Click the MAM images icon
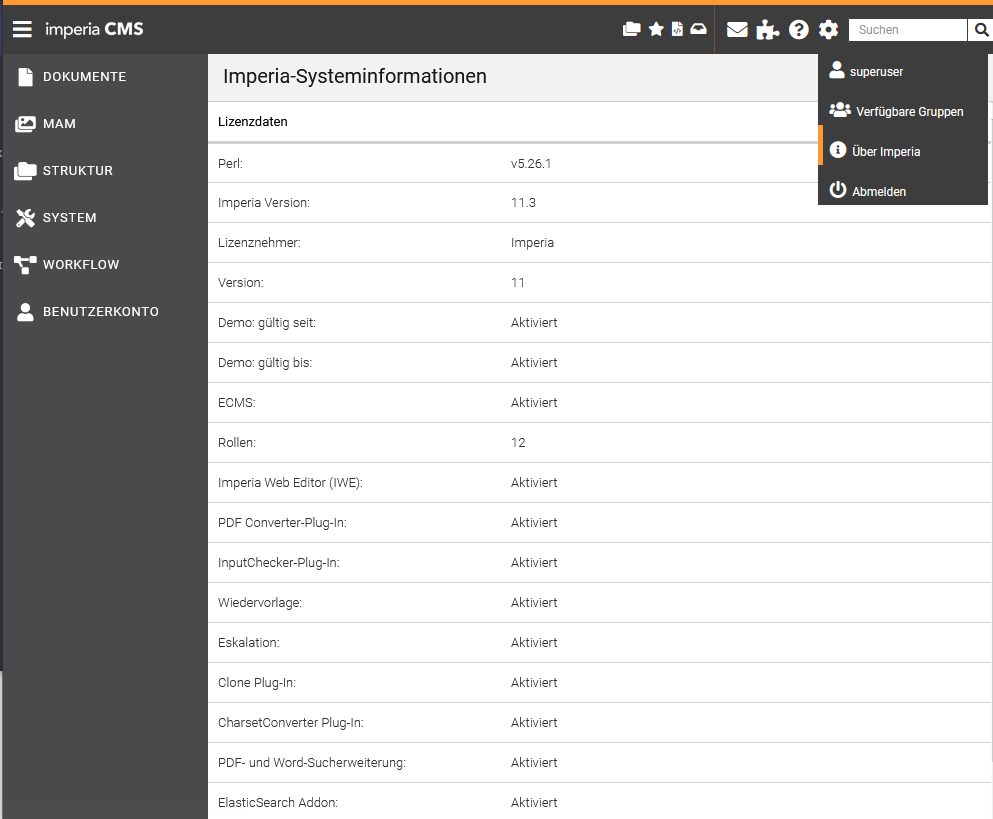The image size is (993, 819). pos(25,124)
